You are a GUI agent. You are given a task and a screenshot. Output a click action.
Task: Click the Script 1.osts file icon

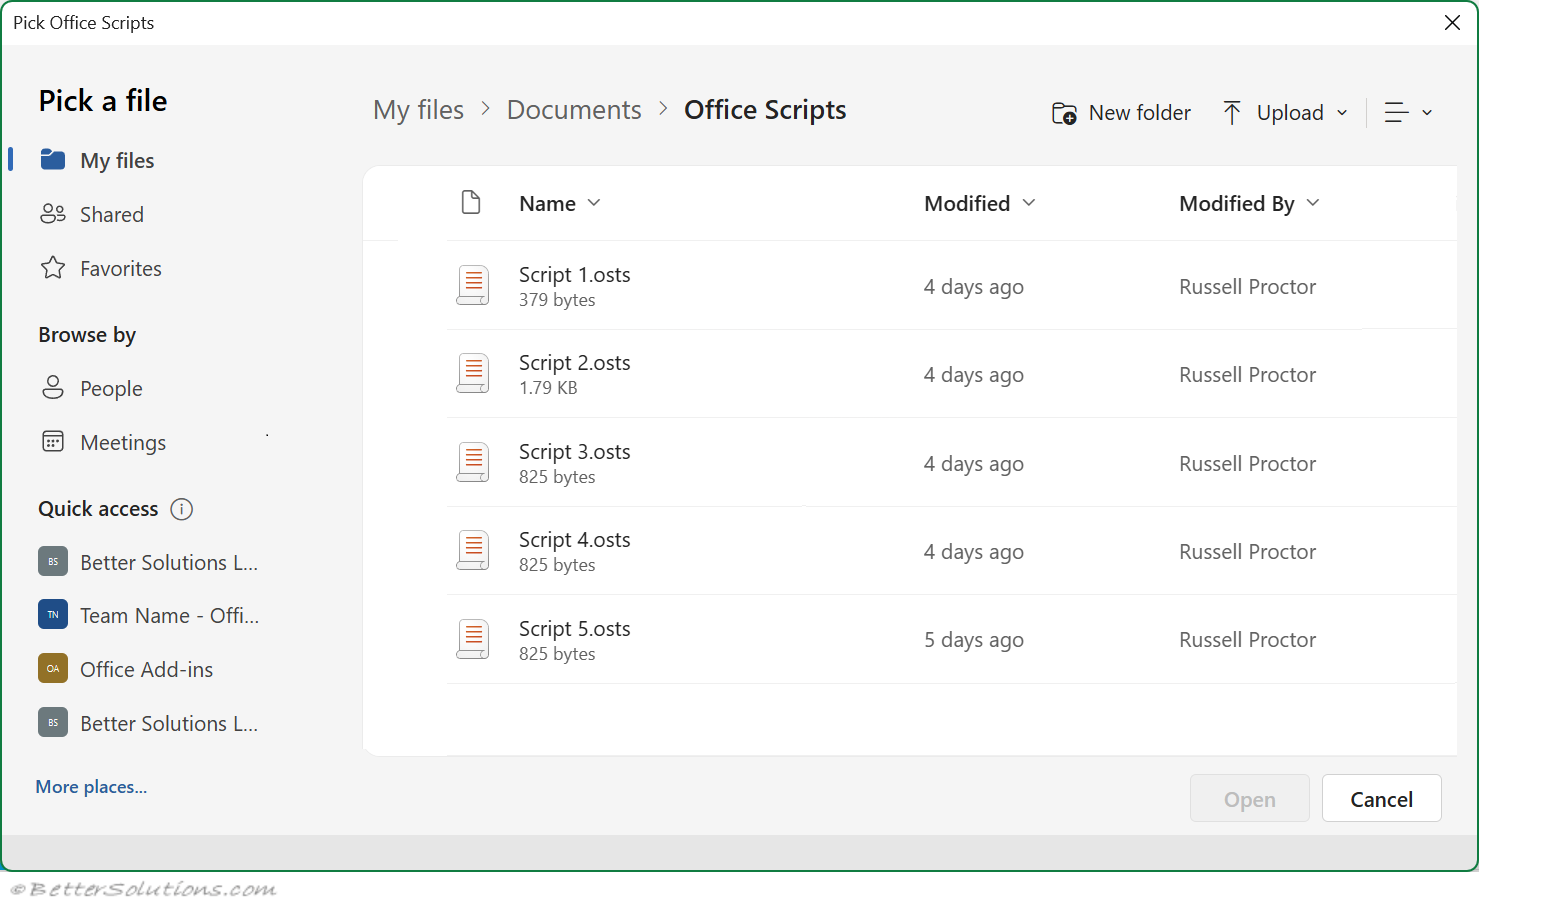coord(473,285)
